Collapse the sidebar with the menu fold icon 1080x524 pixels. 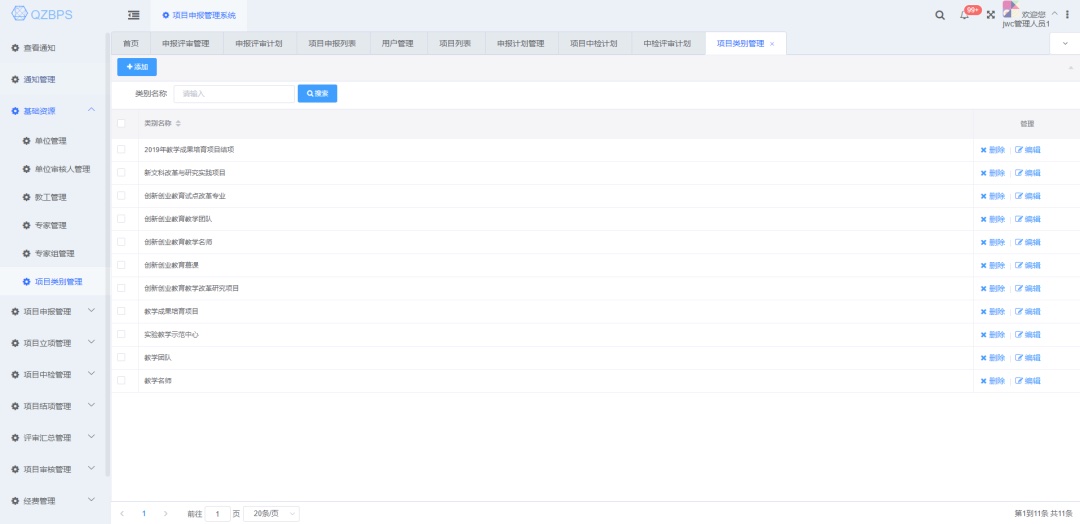point(133,15)
